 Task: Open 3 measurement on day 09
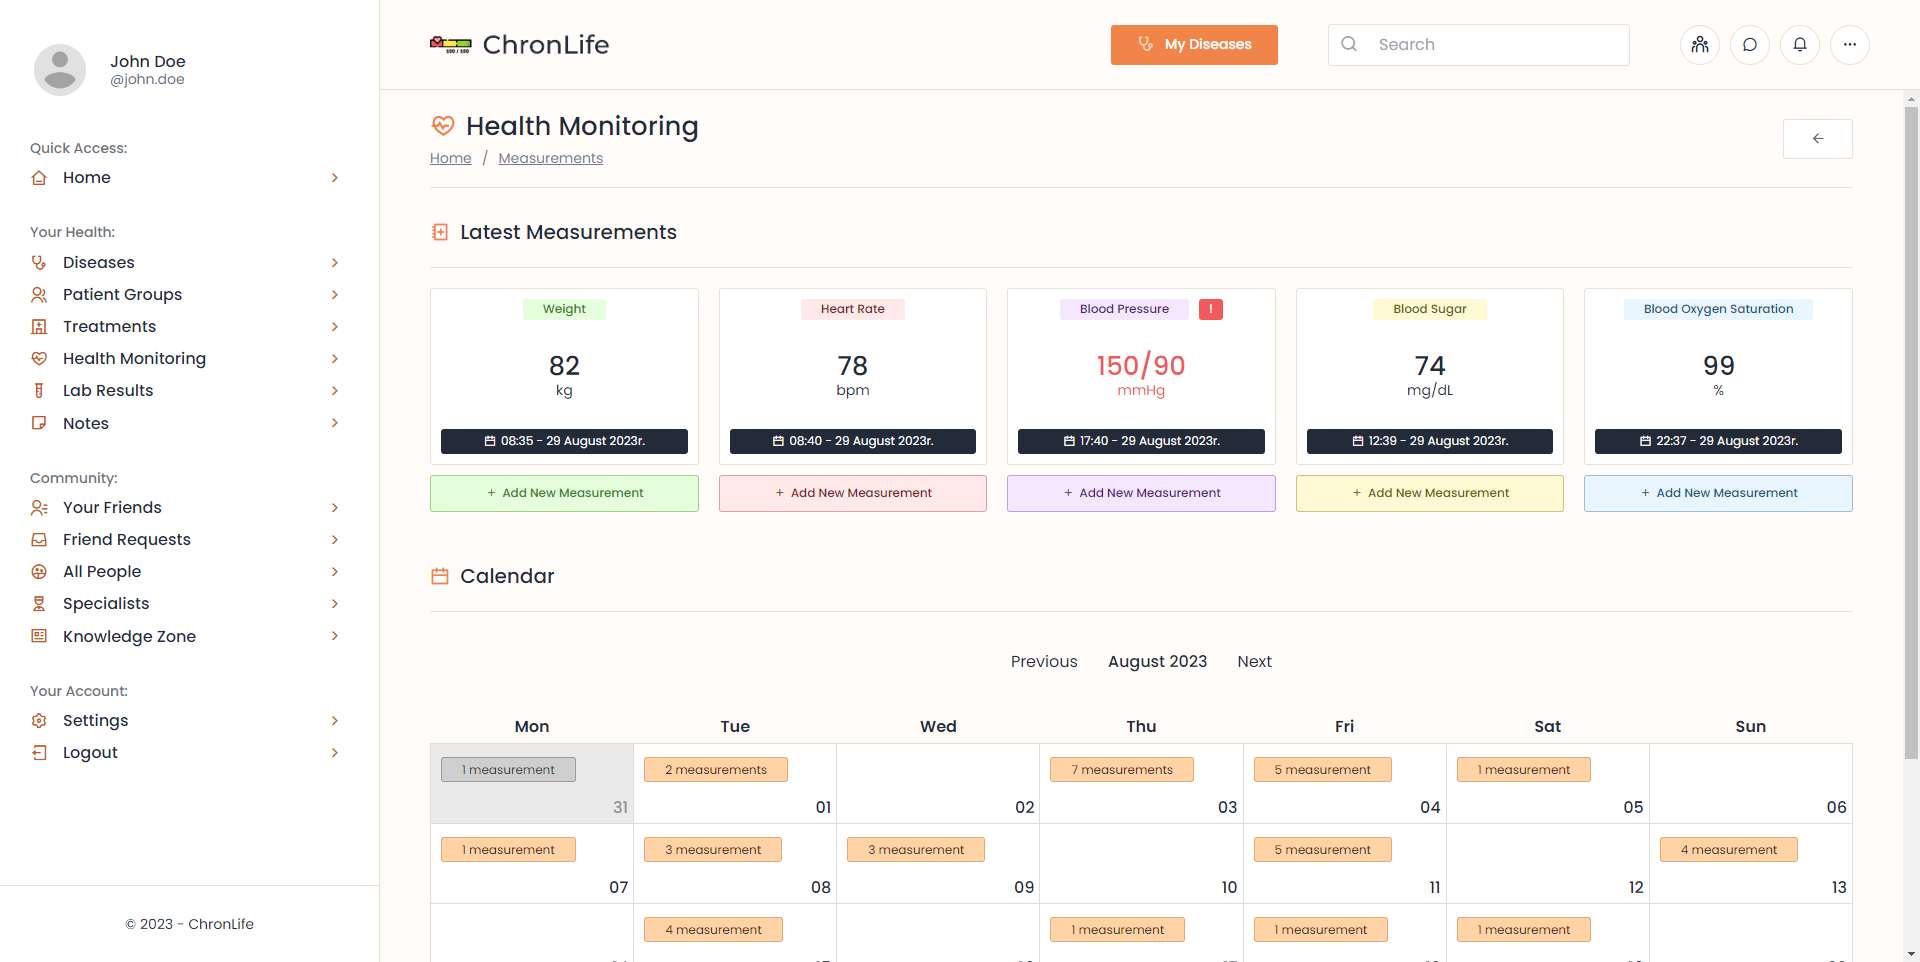click(916, 850)
